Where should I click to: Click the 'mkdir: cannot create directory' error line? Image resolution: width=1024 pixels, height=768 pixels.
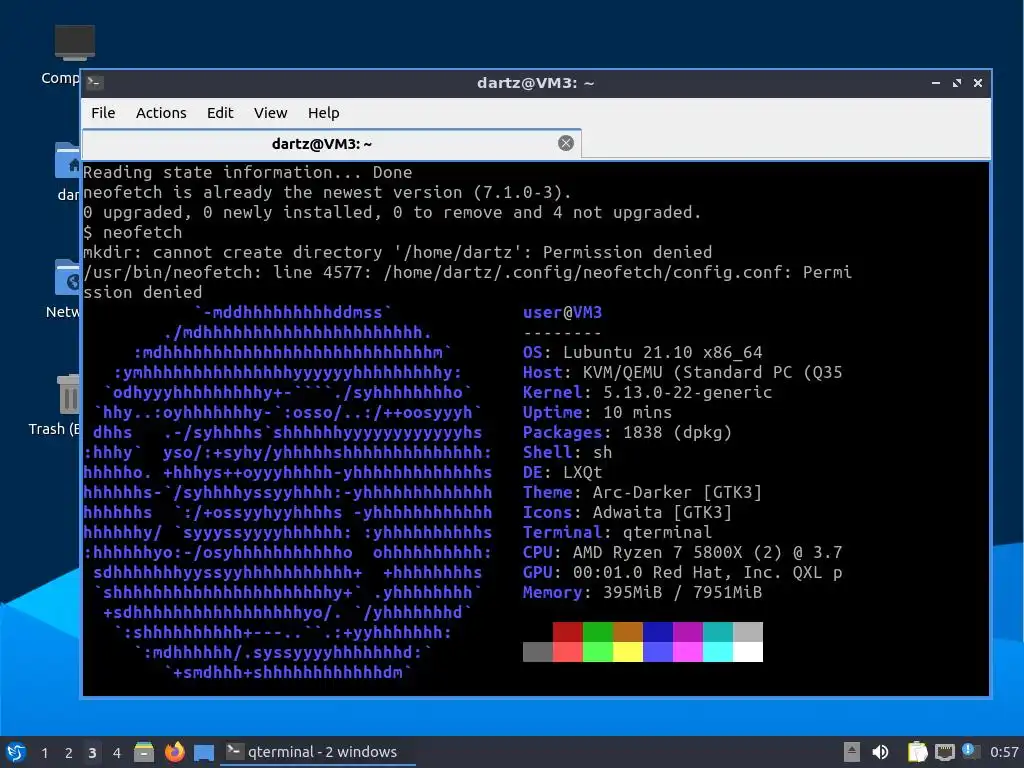[x=398, y=252]
